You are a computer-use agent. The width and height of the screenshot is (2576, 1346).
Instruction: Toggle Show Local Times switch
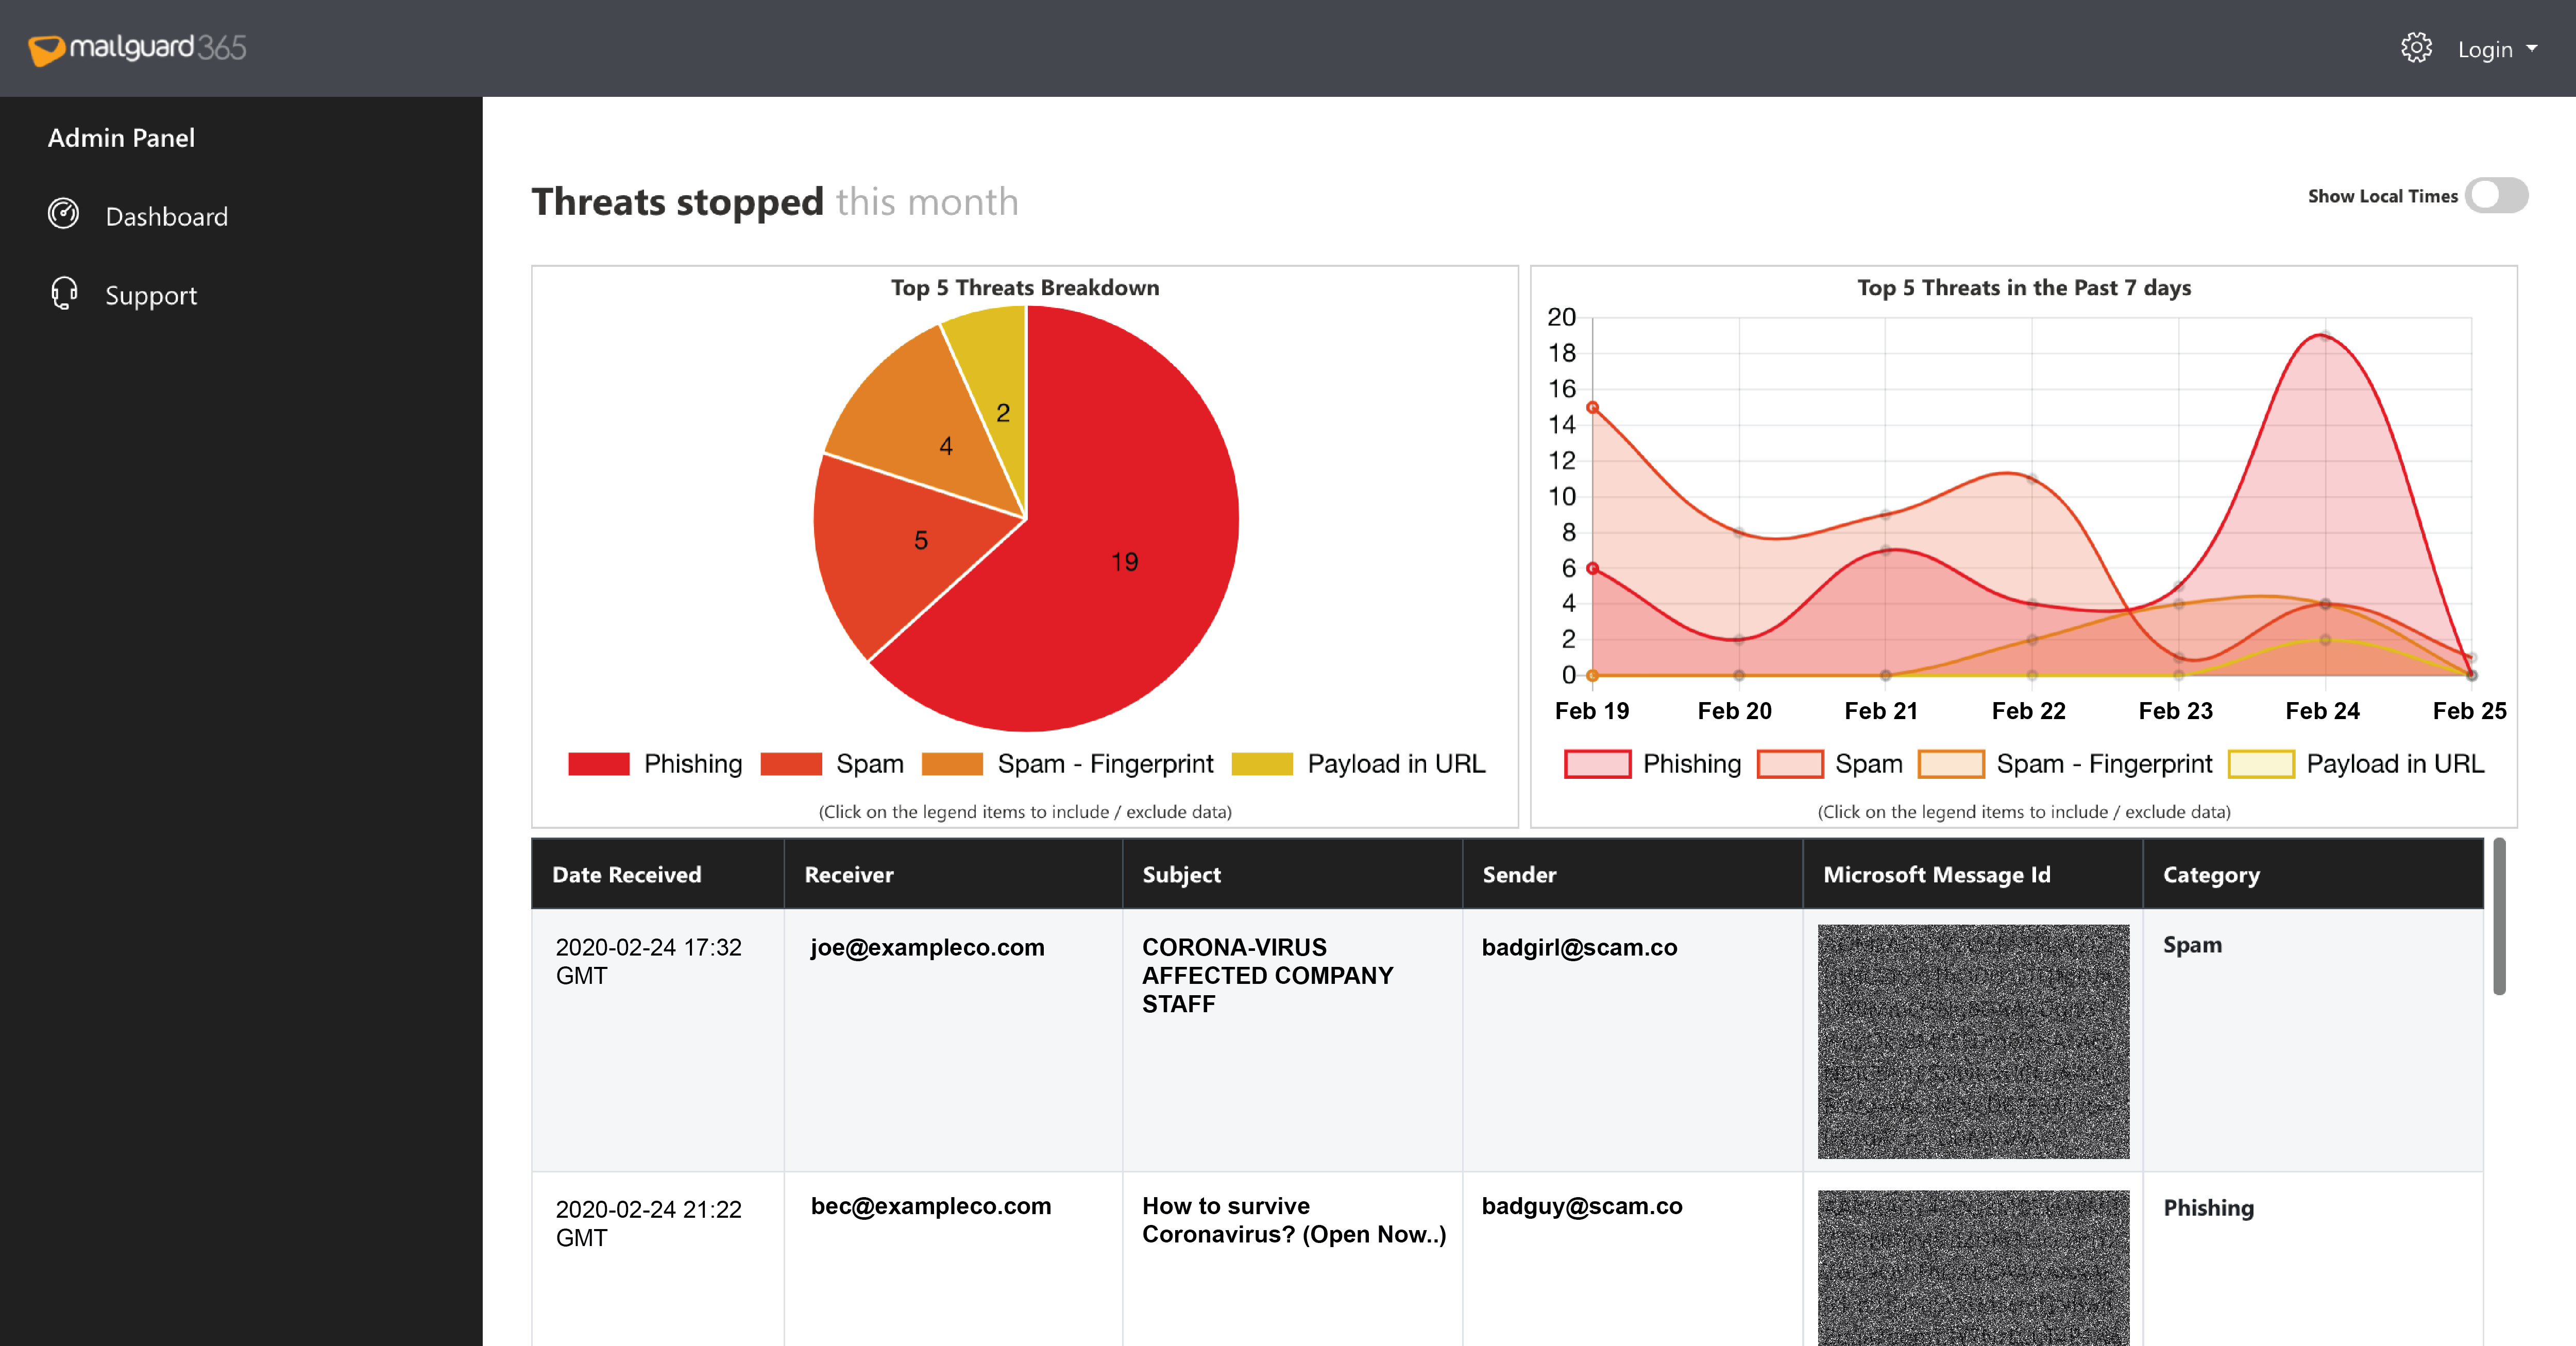(2496, 195)
